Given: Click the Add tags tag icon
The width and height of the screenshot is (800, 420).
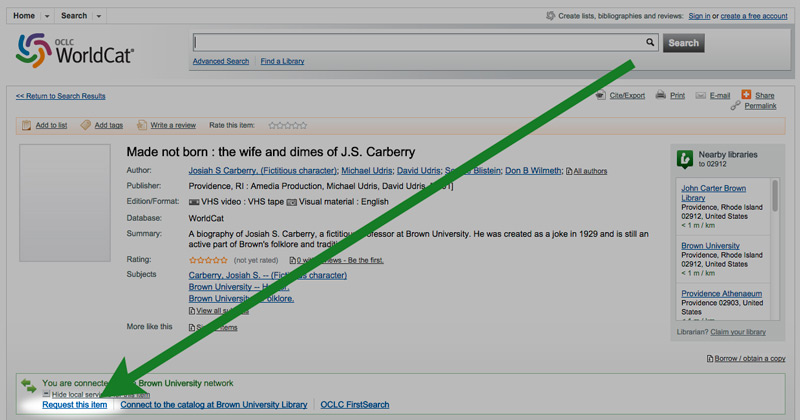Looking at the screenshot, I should coord(85,125).
